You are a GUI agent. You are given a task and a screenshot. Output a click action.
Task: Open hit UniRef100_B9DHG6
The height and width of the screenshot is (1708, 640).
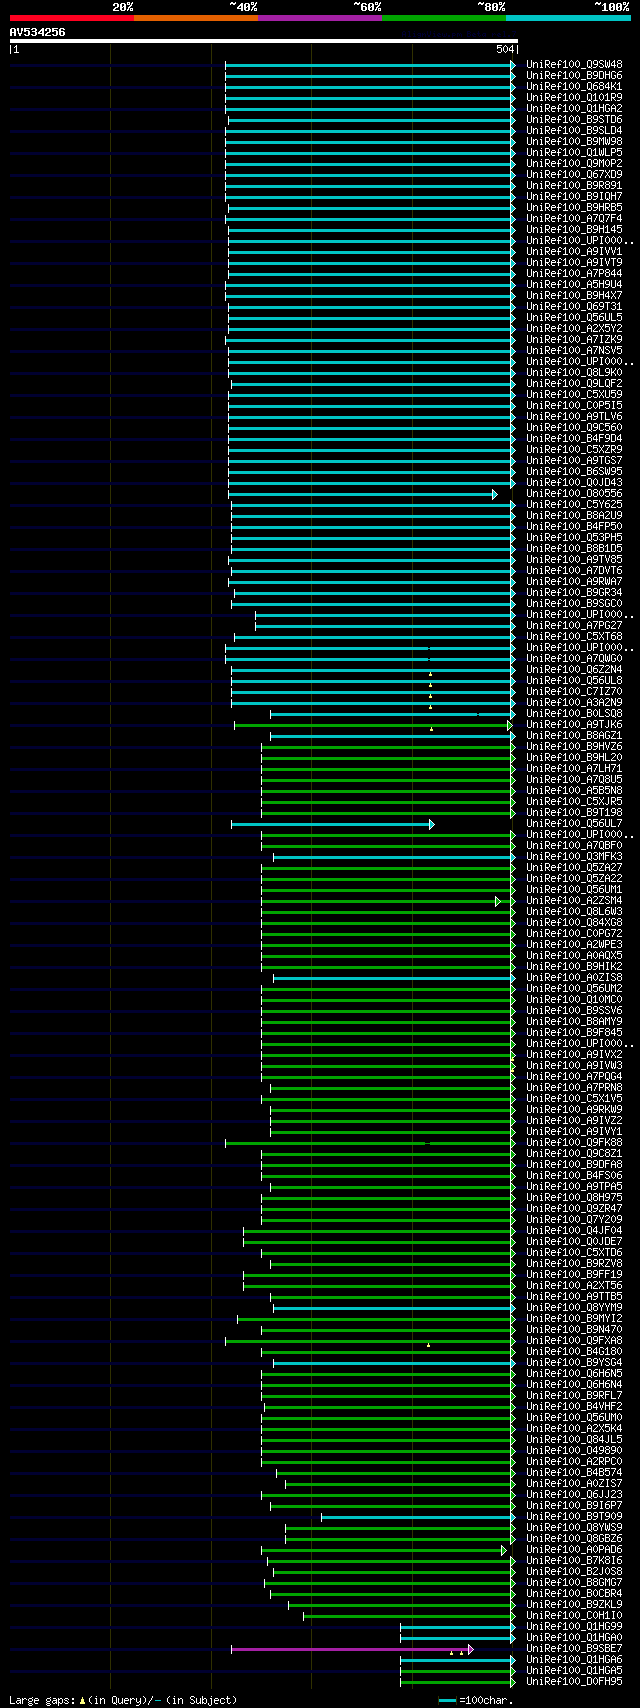(574, 76)
